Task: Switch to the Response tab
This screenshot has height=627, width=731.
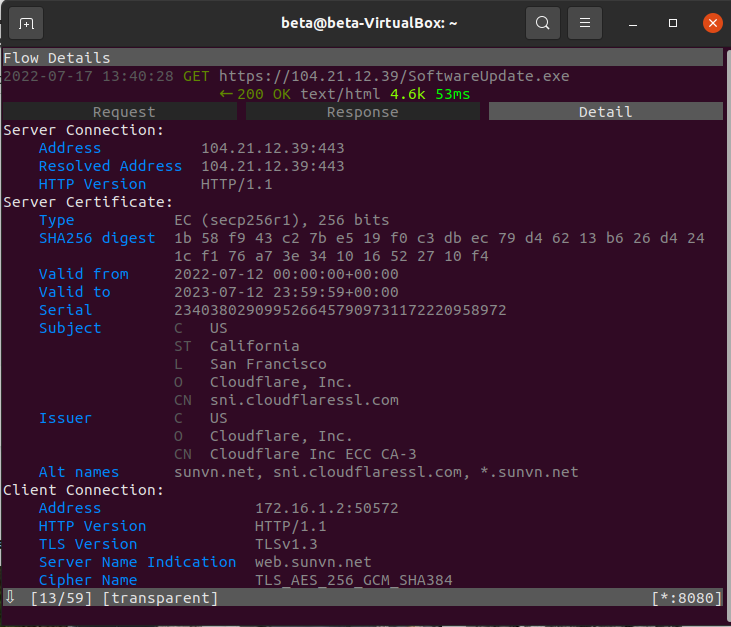Action: pos(363,112)
